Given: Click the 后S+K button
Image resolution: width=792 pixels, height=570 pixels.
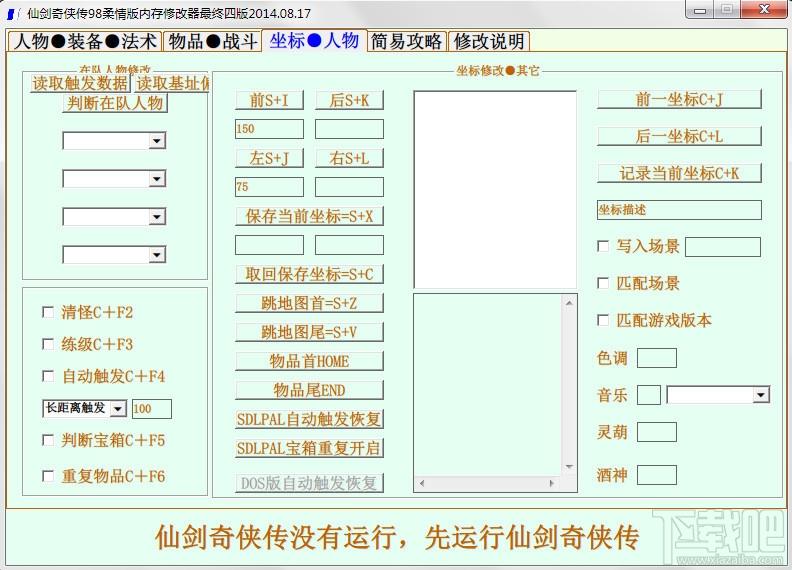Looking at the screenshot, I should (x=349, y=100).
